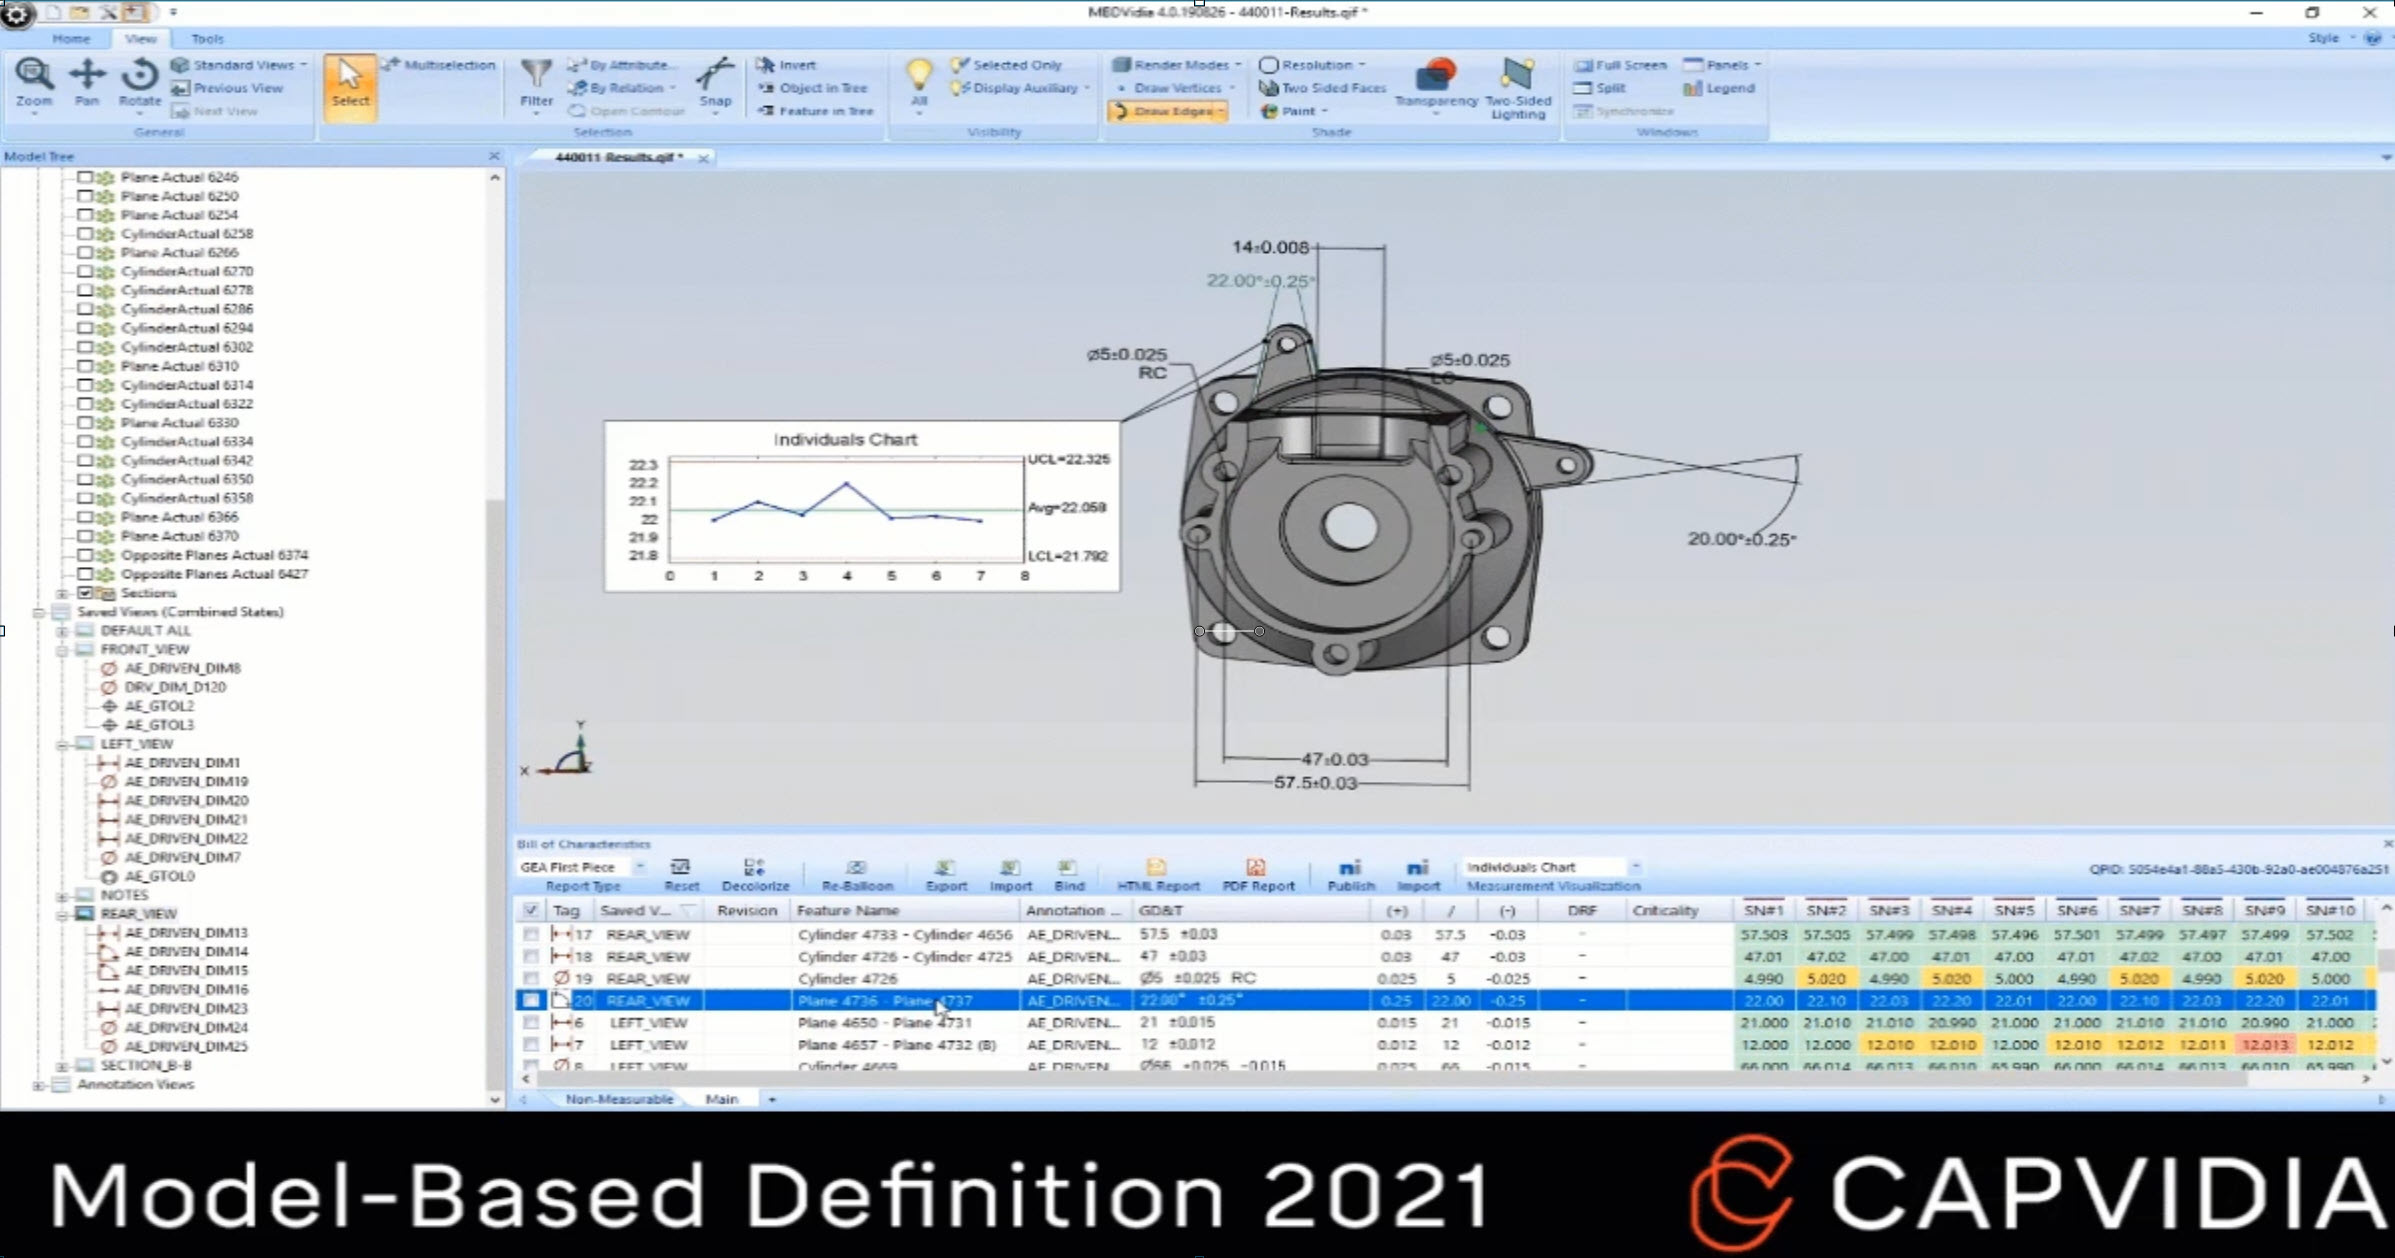
Task: Enable Two Sided Faces
Action: click(x=1322, y=87)
